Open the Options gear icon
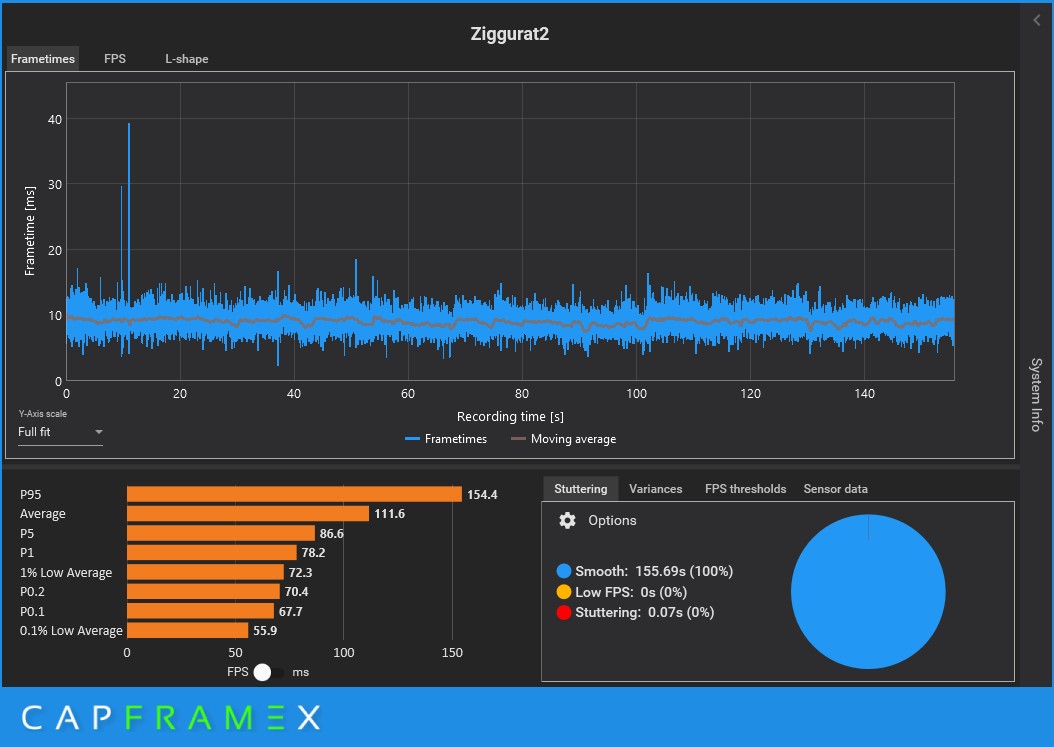This screenshot has width=1054, height=747. (x=567, y=520)
